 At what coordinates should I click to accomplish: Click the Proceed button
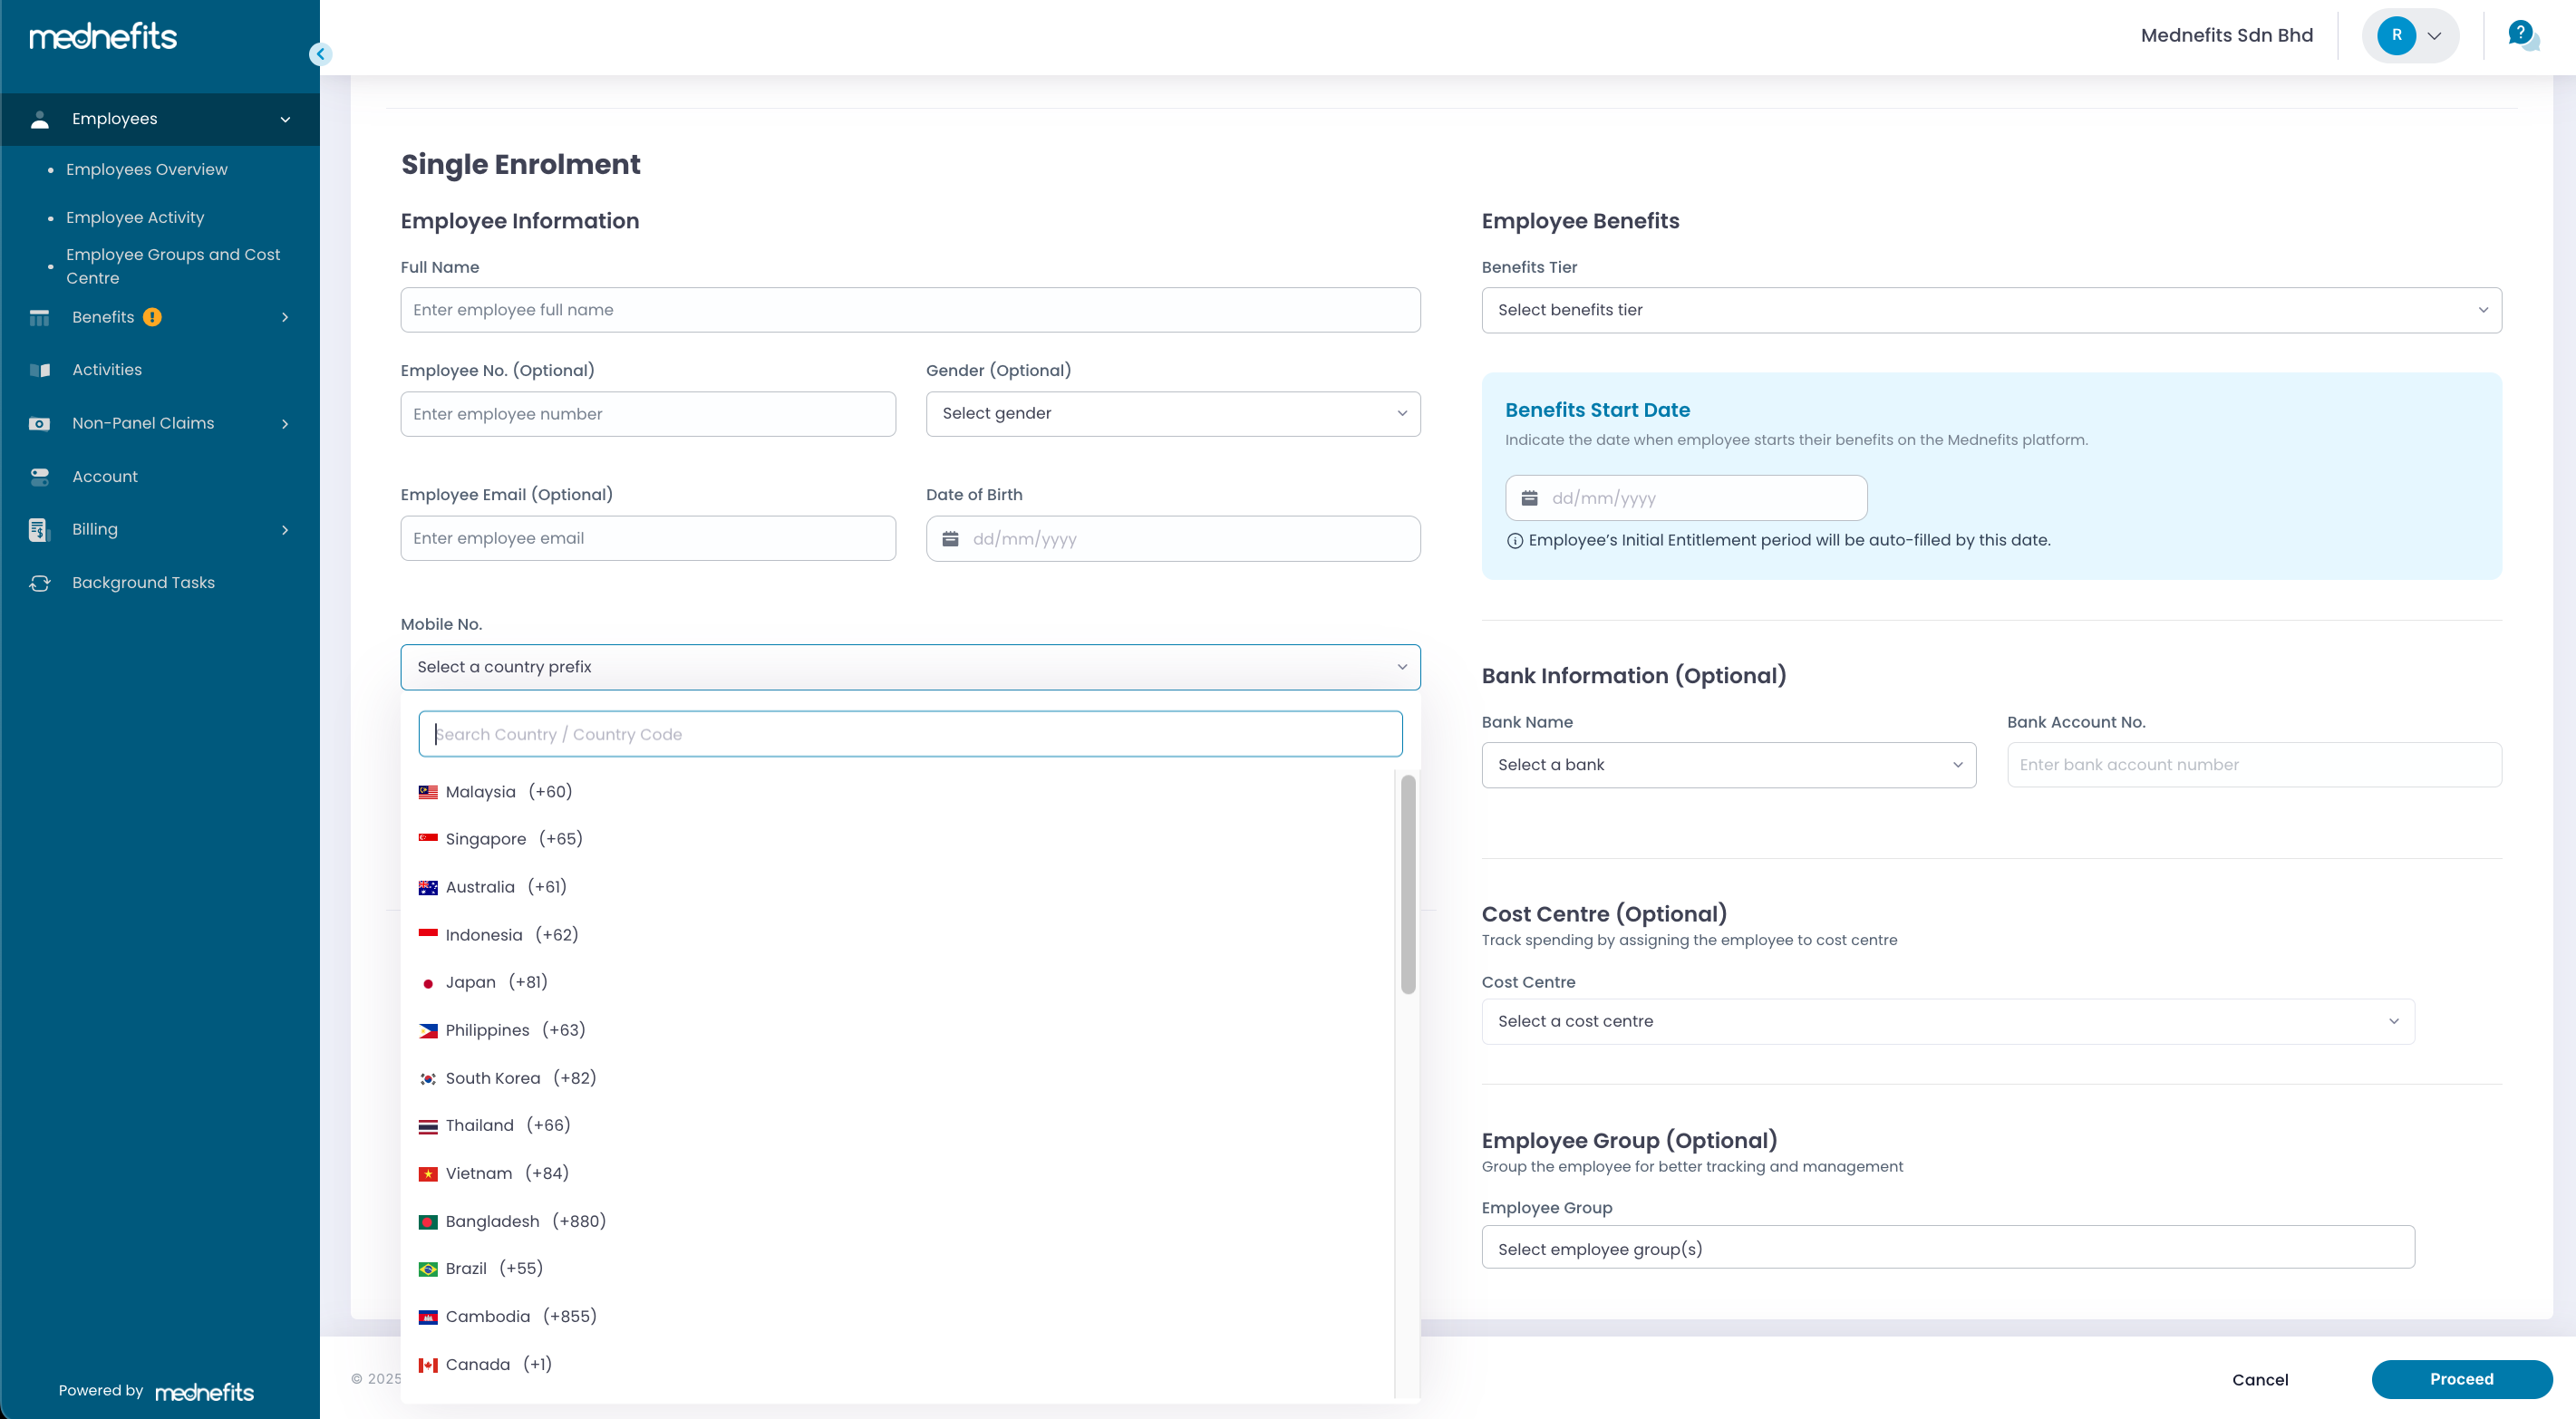(2461, 1379)
